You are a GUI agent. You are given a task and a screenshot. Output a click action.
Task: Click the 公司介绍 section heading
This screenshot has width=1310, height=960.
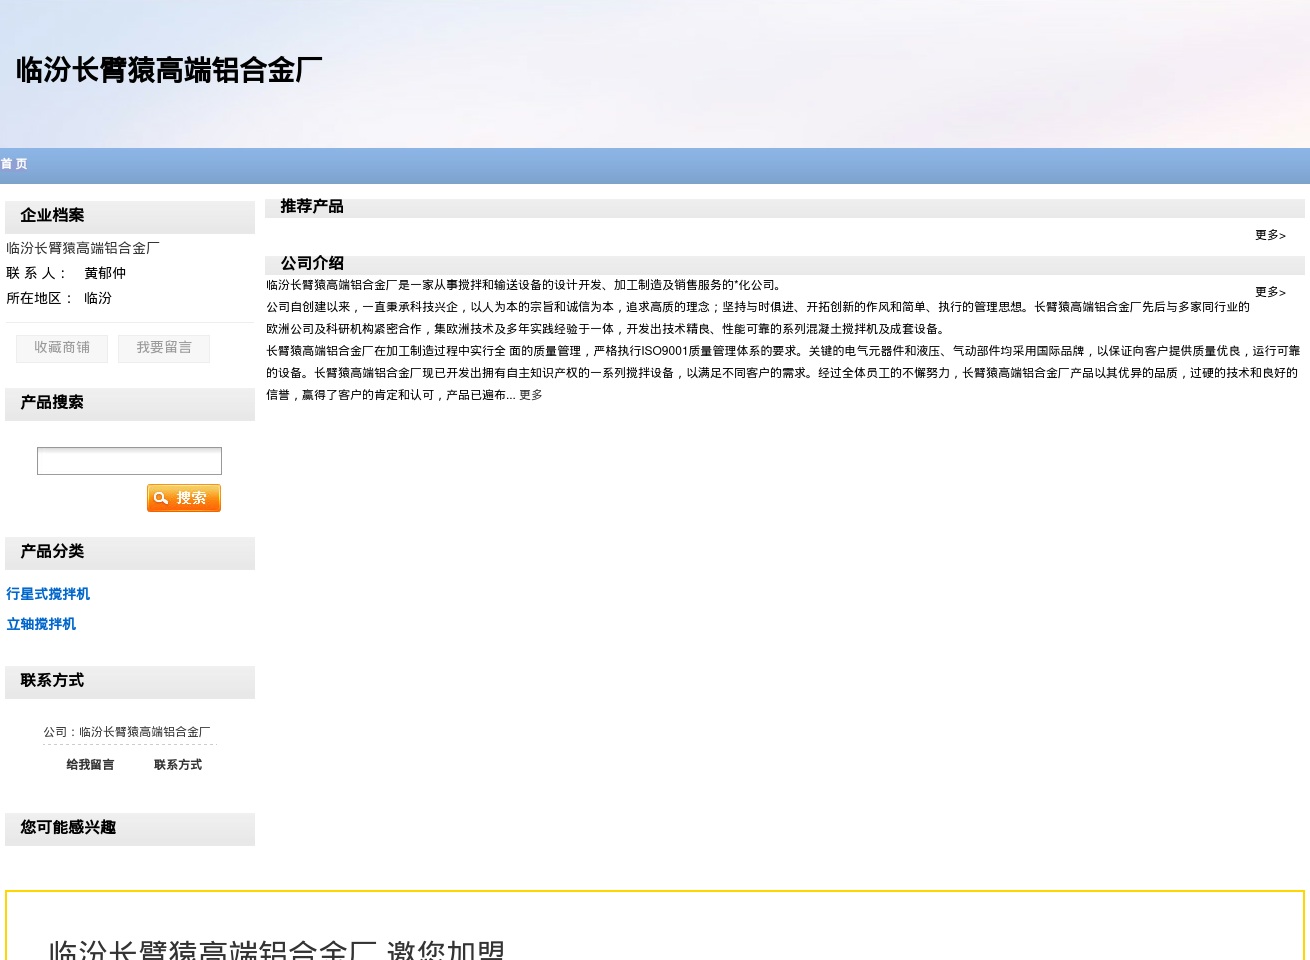point(312,263)
